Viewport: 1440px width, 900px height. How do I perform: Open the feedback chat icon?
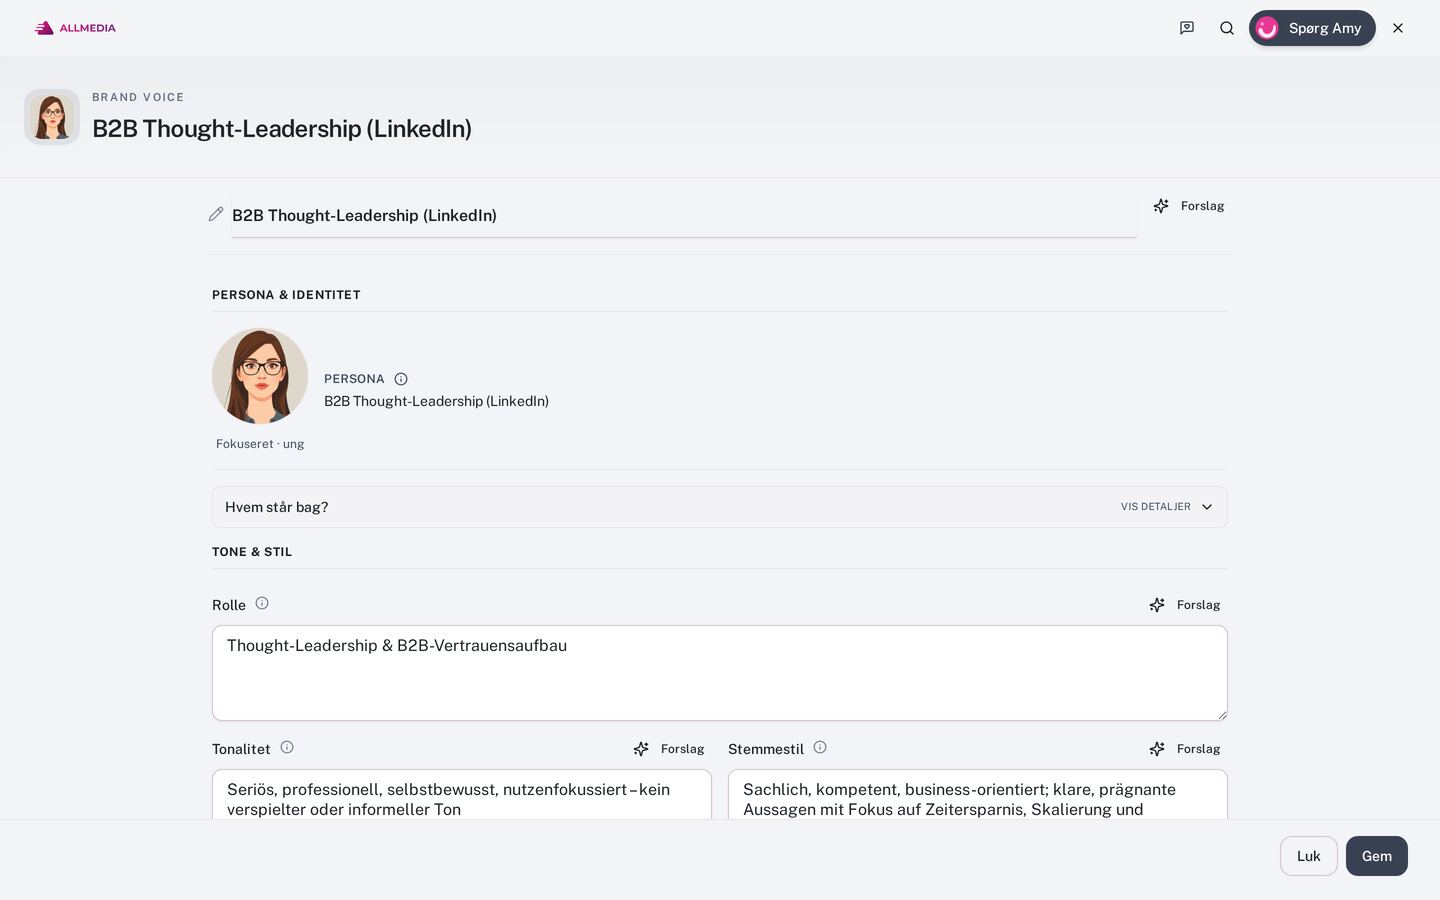pyautogui.click(x=1187, y=28)
